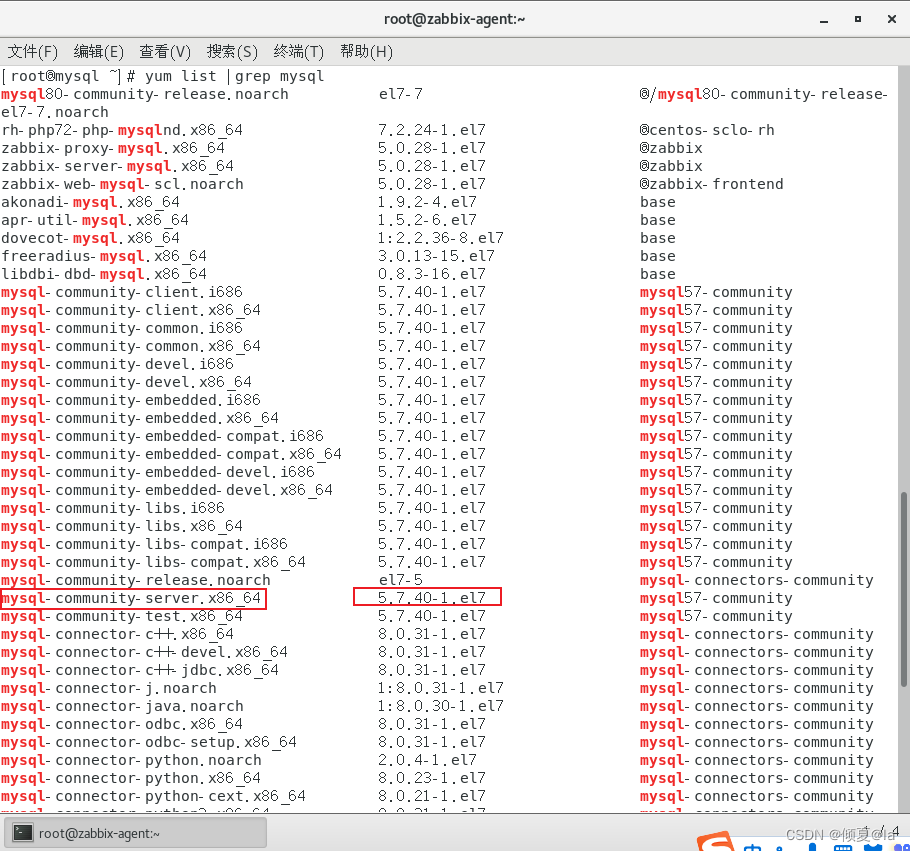The image size is (910, 851).
Task: Select mysql-community-embedded-compat.x86_64 package name
Action: [171, 454]
